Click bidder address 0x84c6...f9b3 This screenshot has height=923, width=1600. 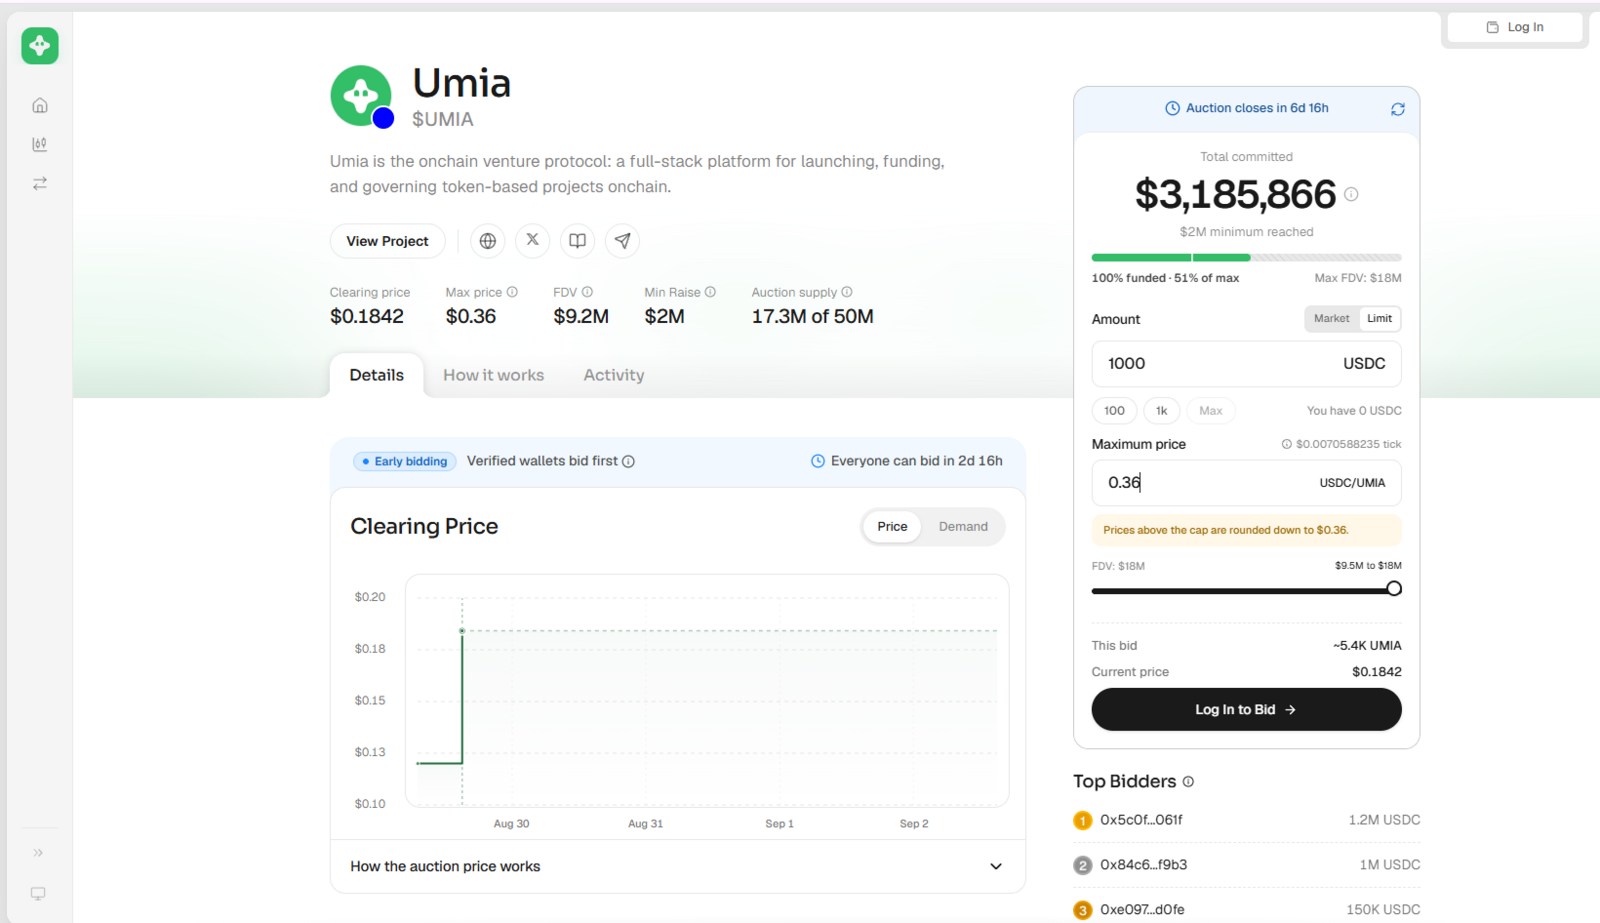coord(1143,865)
